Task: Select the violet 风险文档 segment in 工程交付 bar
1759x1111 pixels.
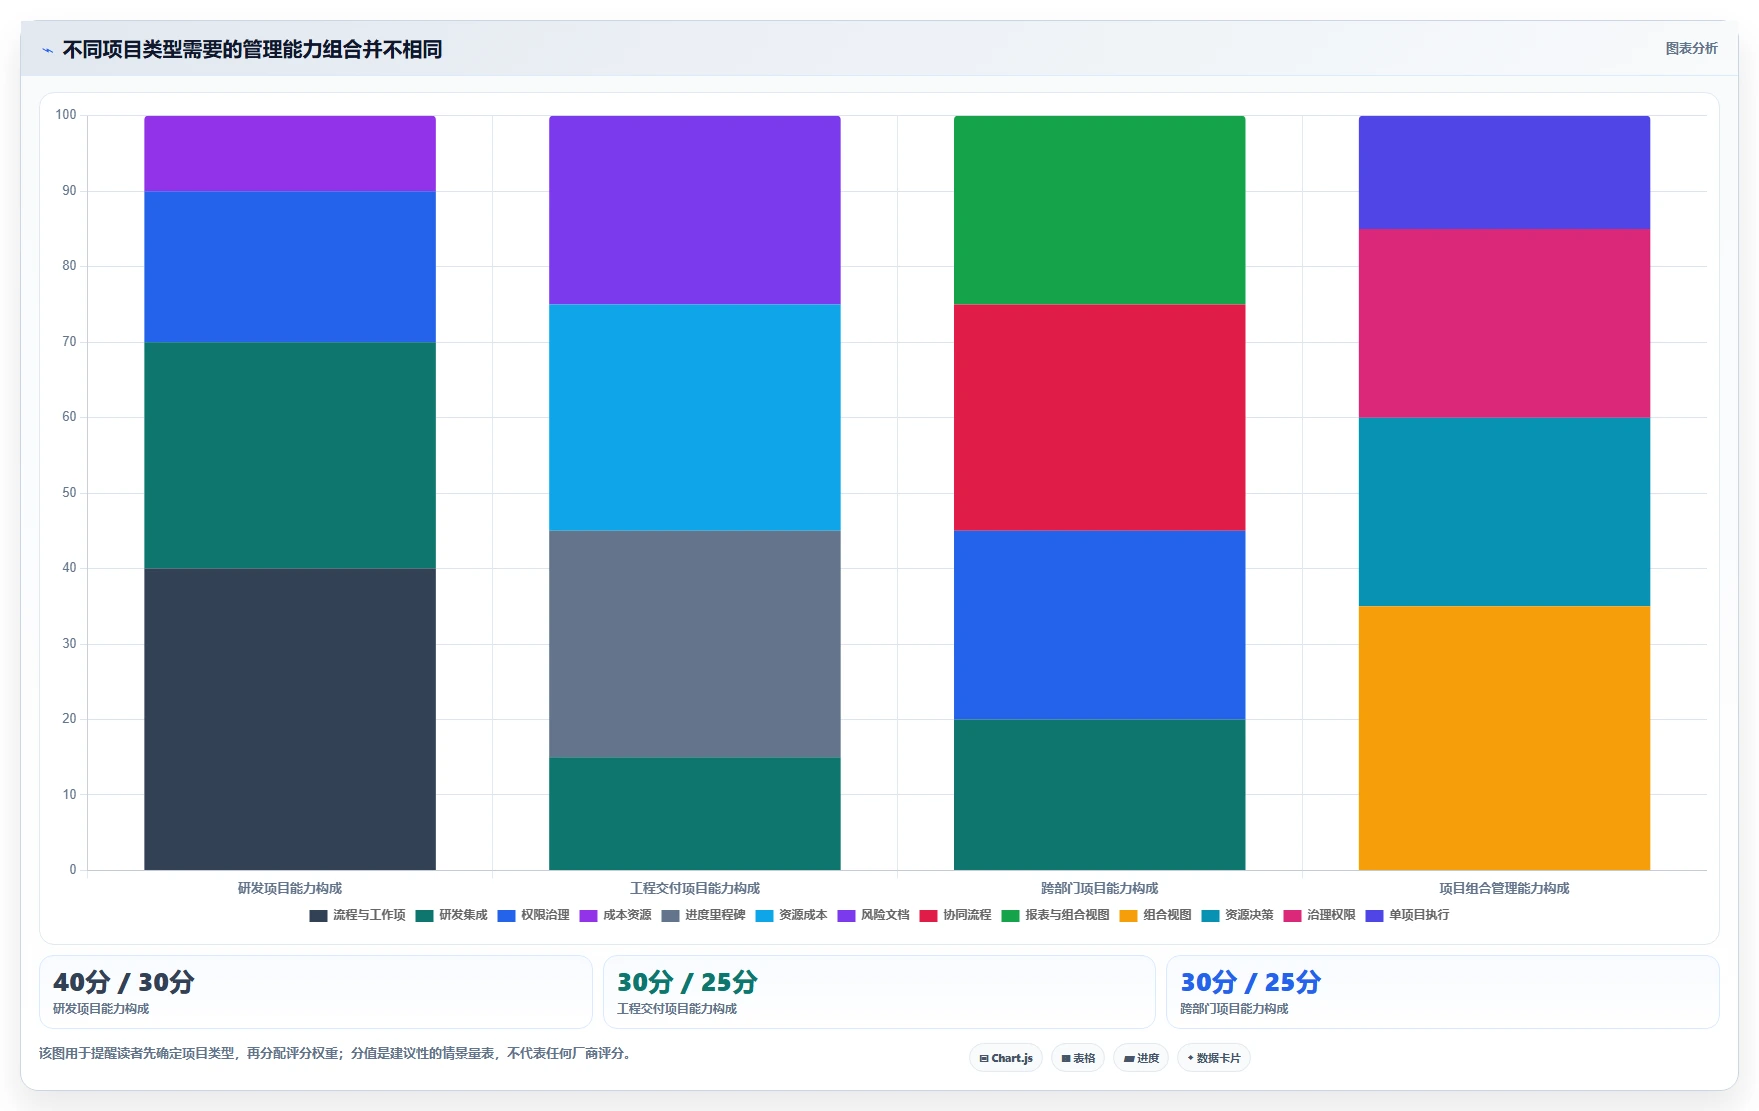Action: tap(695, 210)
